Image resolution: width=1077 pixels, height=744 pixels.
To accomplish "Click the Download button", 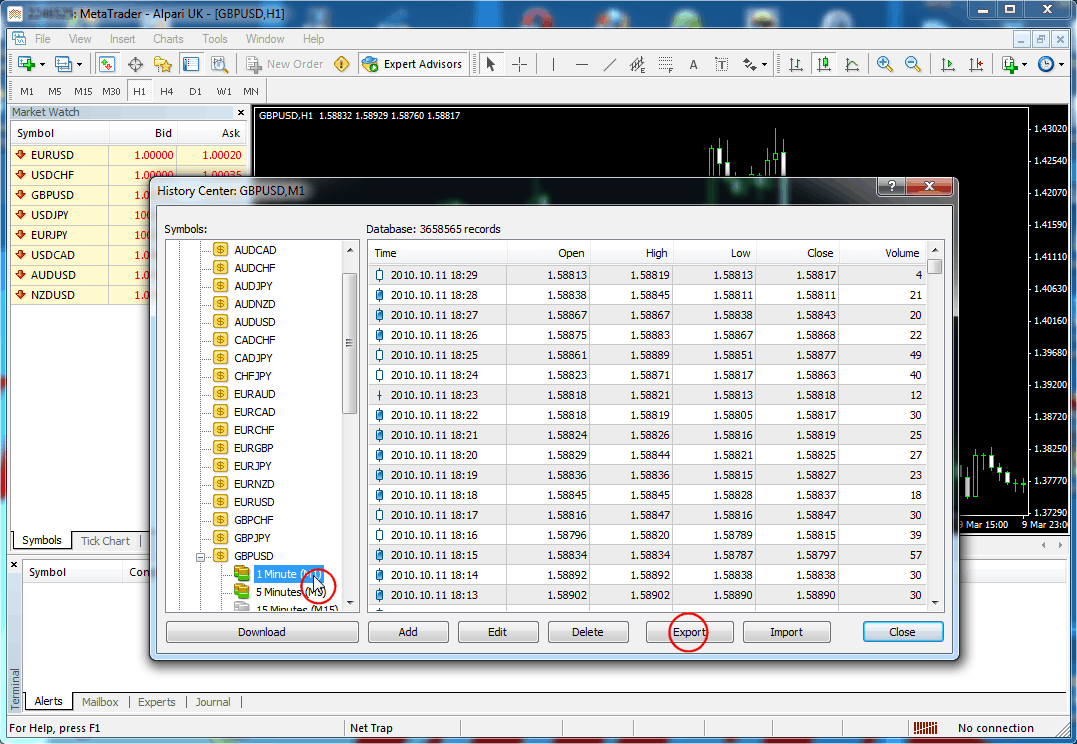I will (262, 632).
